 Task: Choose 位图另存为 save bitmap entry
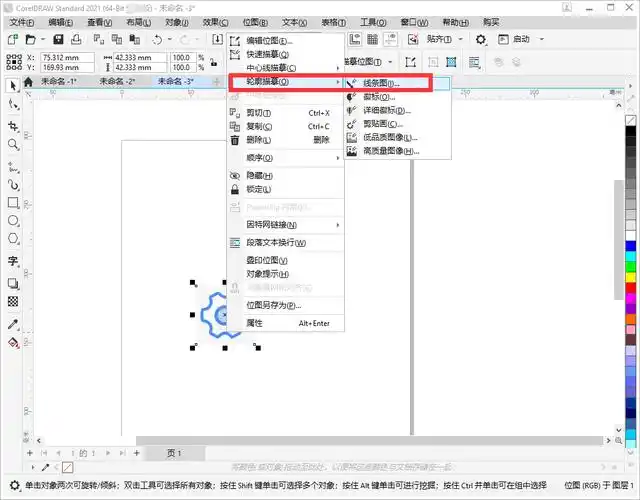(x=286, y=305)
